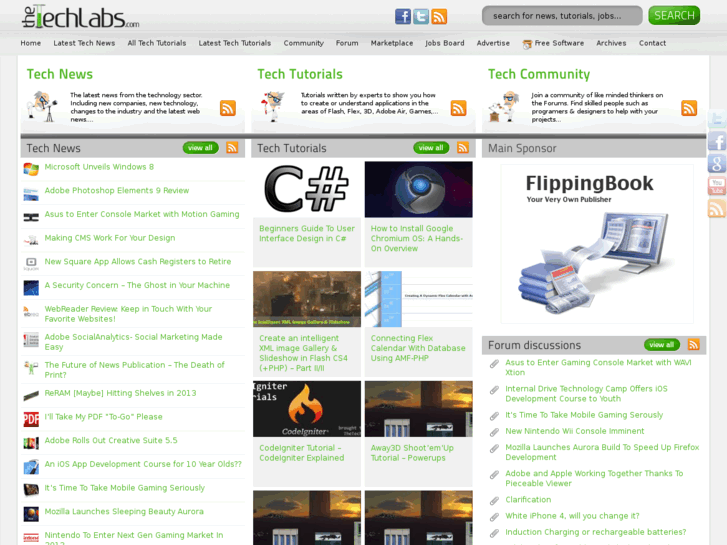
Task: Click the PDF icon beside To-Go article
Action: tap(31, 419)
